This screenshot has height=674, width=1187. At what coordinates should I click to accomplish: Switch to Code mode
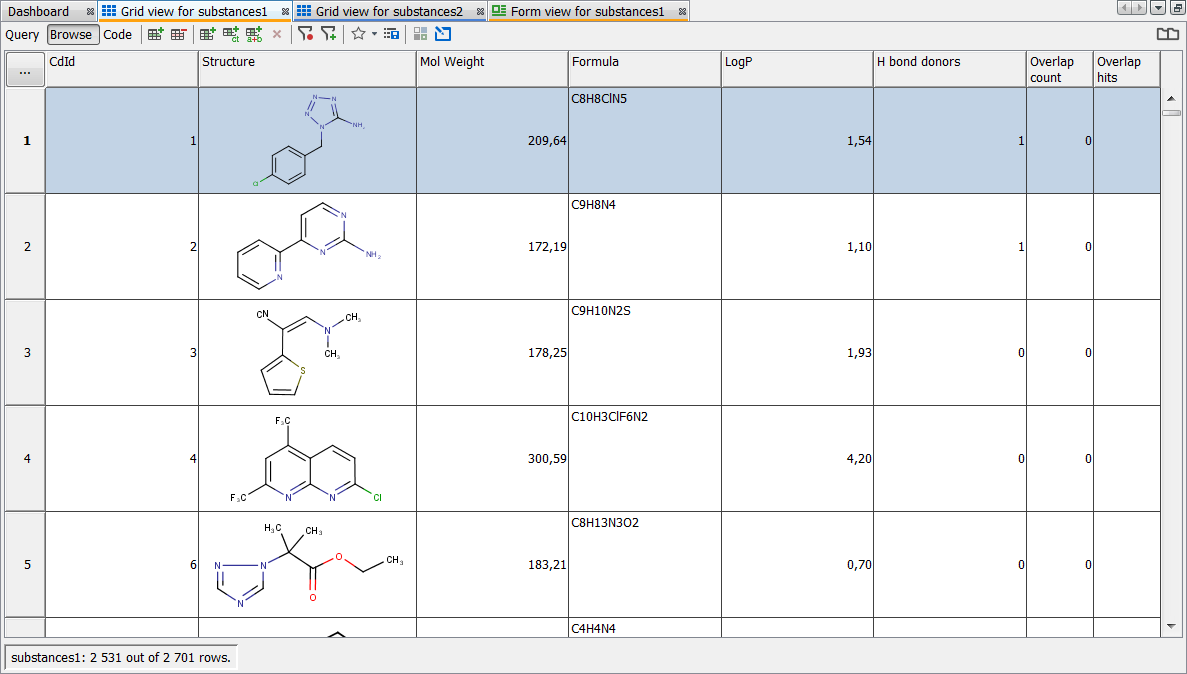click(x=118, y=34)
